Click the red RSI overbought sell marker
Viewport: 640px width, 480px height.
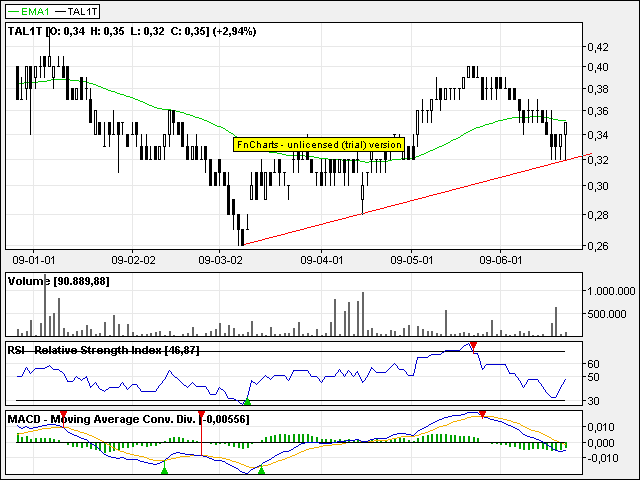(473, 347)
